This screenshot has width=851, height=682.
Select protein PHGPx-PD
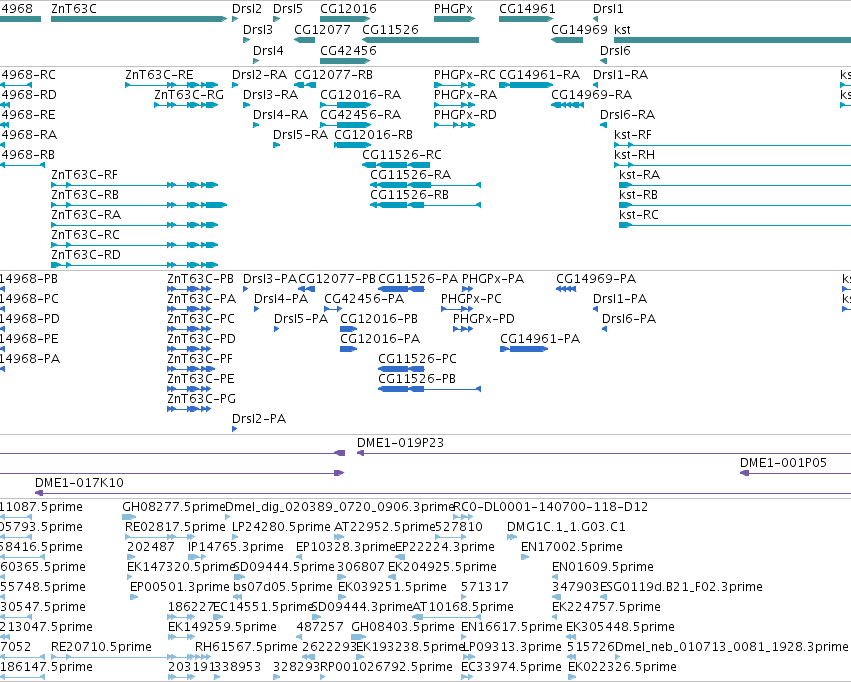click(x=484, y=318)
